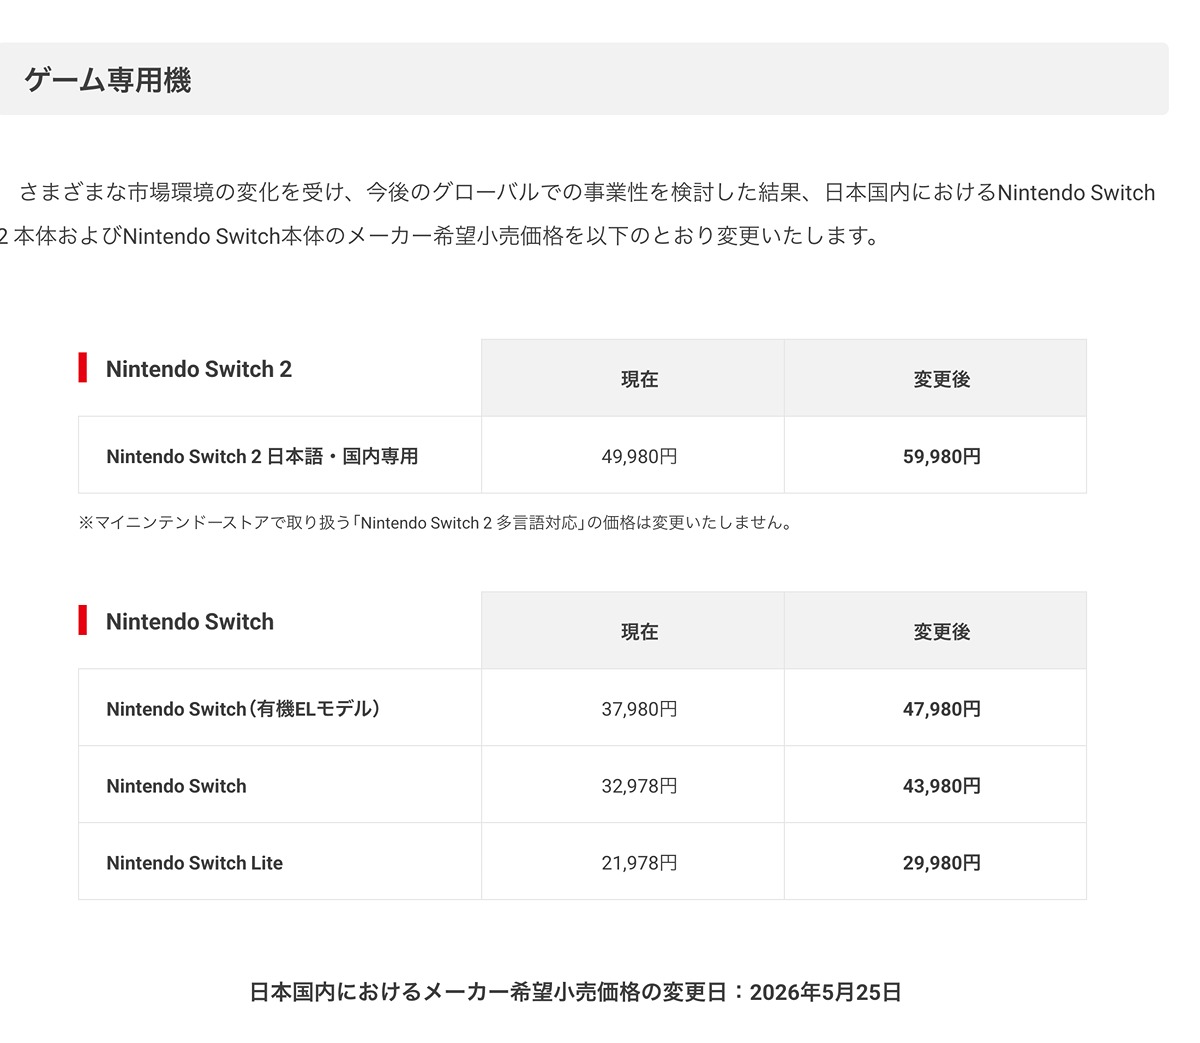Click the new price 47,980円

[942, 709]
